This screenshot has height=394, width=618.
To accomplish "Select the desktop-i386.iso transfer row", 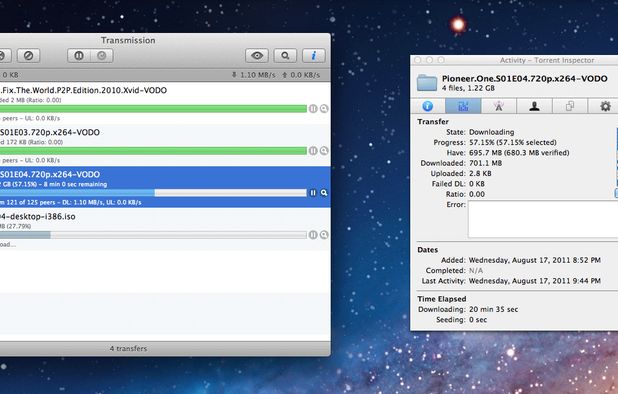I will click(x=165, y=229).
